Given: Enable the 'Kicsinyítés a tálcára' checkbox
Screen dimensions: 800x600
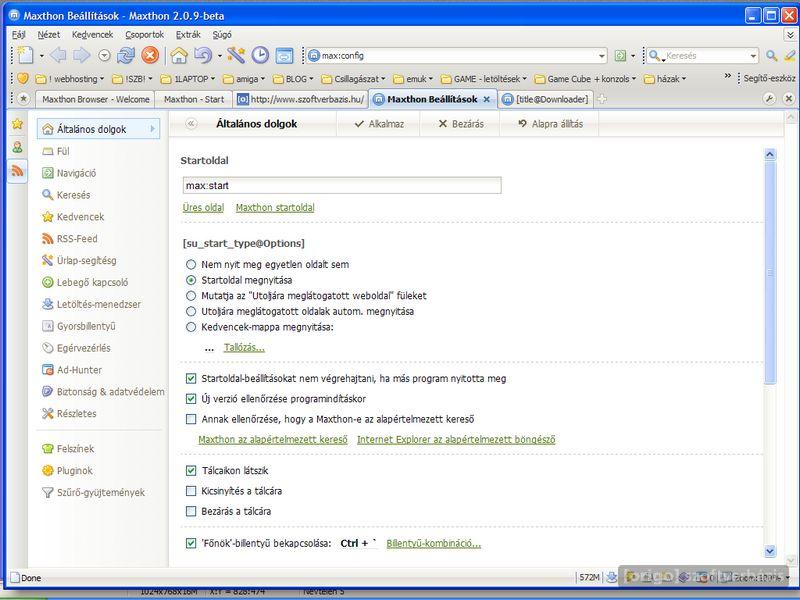Looking at the screenshot, I should [x=191, y=491].
